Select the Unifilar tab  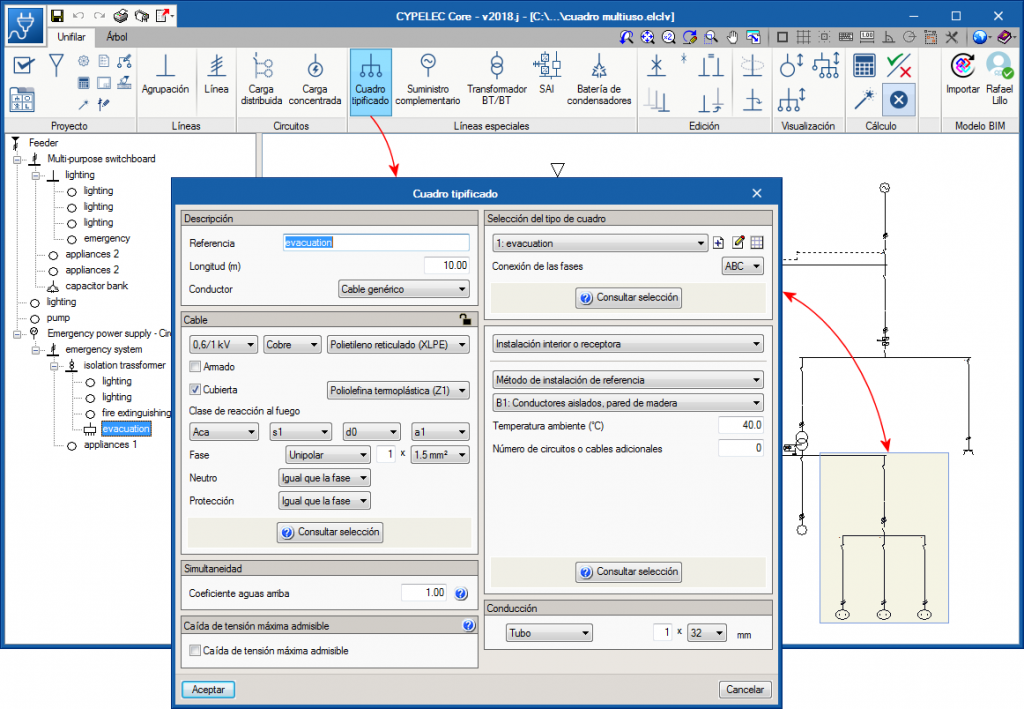click(x=71, y=37)
